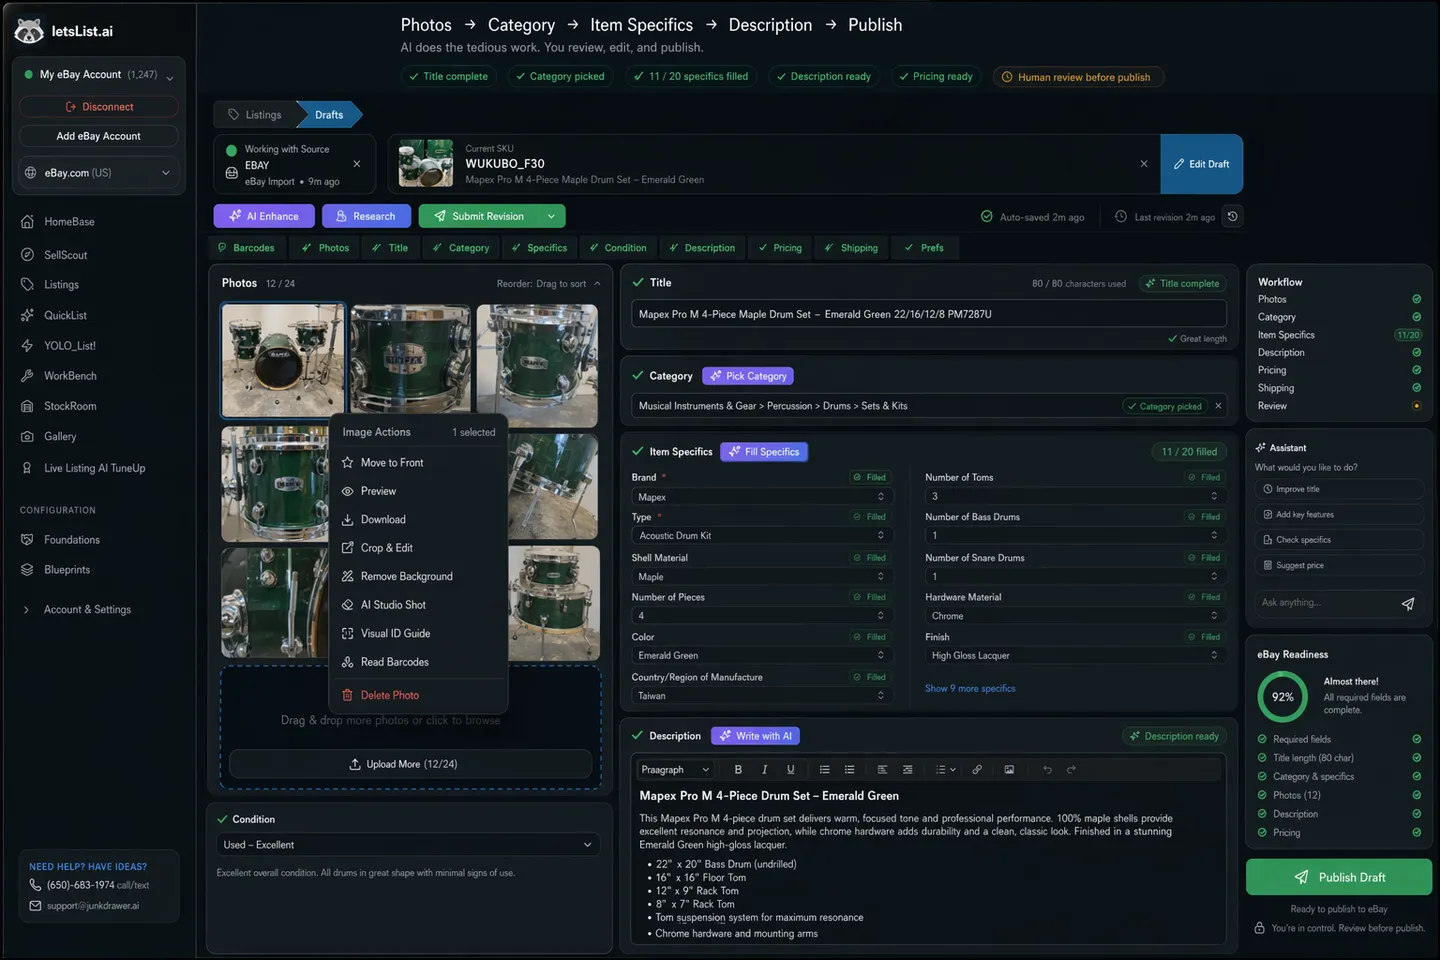The height and width of the screenshot is (960, 1440).
Task: Click the Undo icon in editor
Action: 1047,770
